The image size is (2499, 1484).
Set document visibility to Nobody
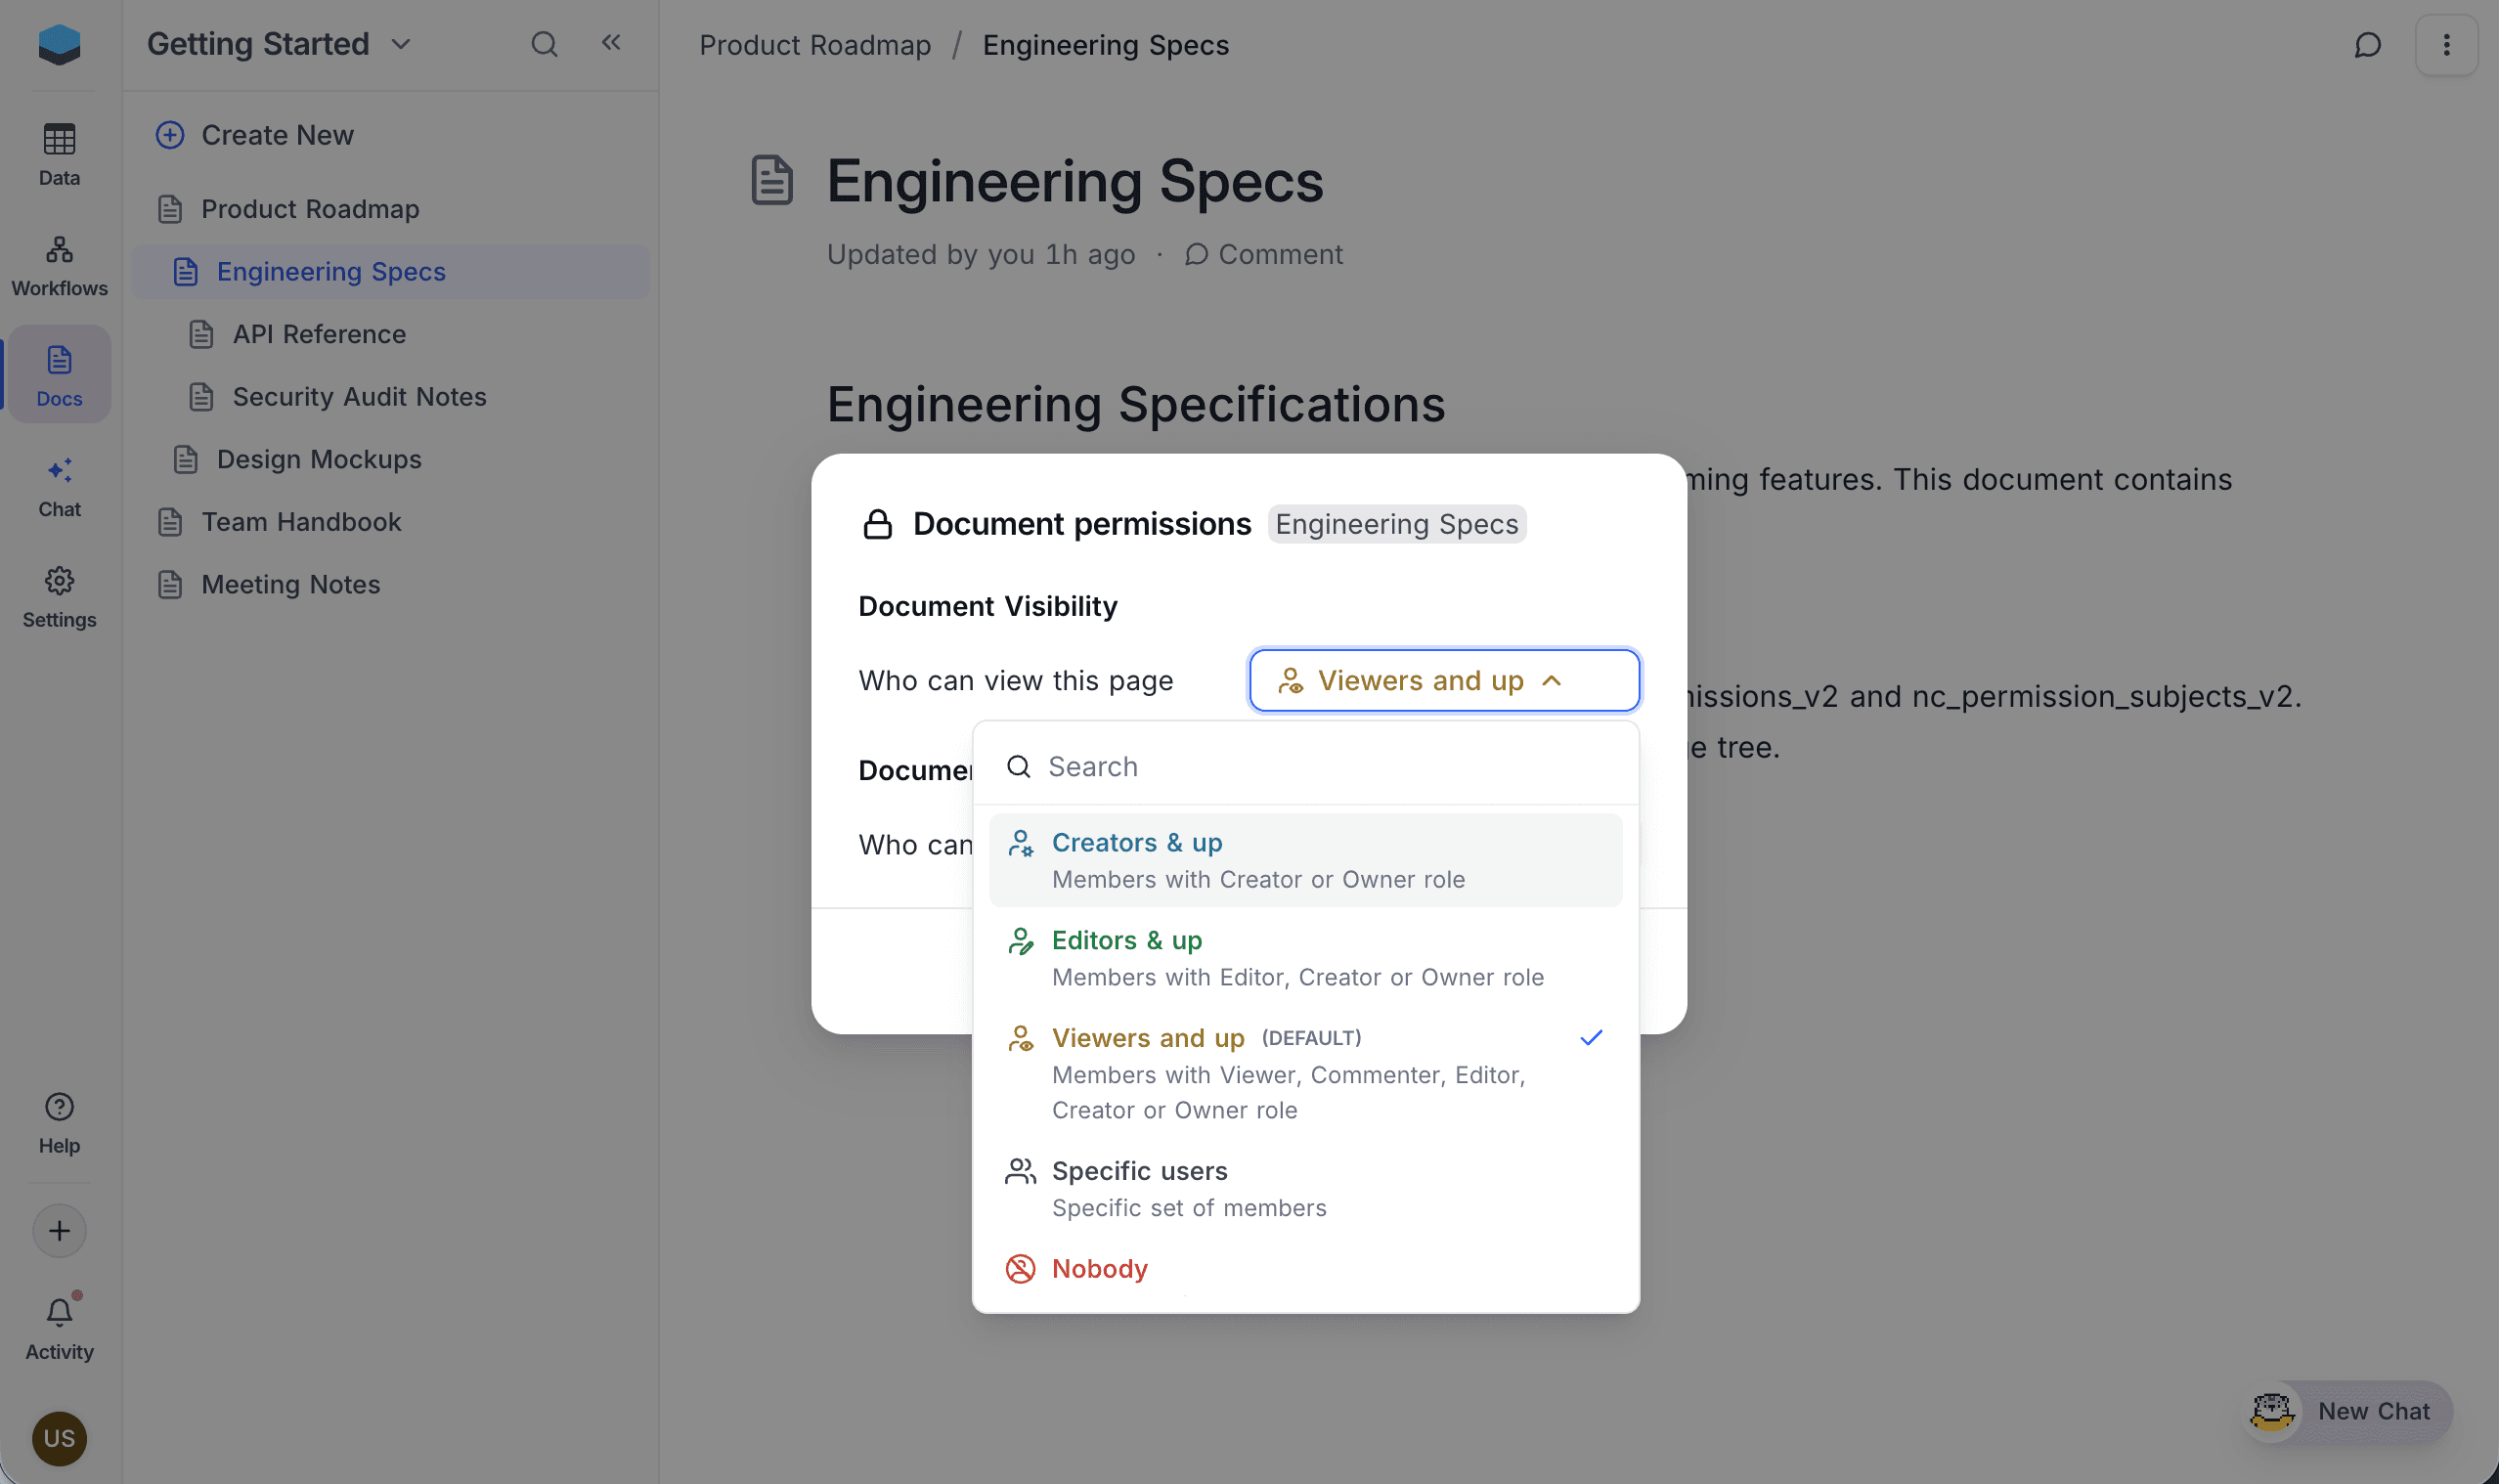(x=1099, y=1268)
